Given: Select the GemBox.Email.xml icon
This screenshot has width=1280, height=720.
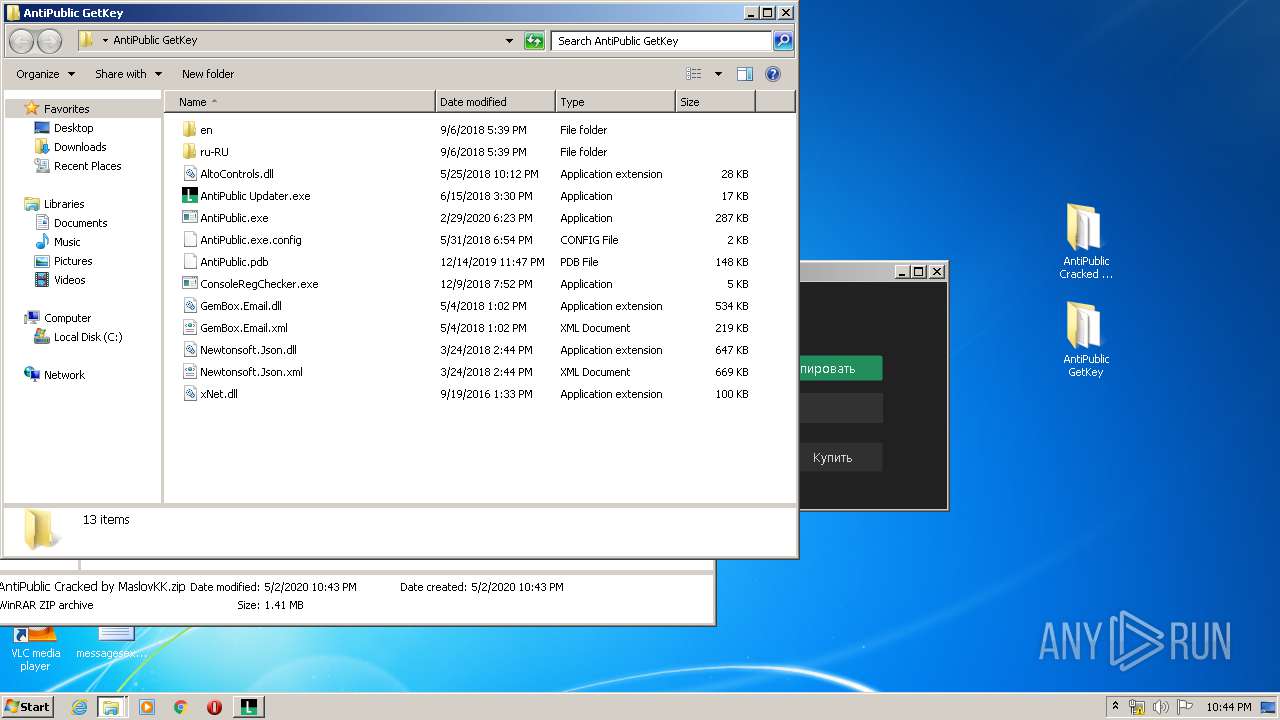Looking at the screenshot, I should coord(190,328).
